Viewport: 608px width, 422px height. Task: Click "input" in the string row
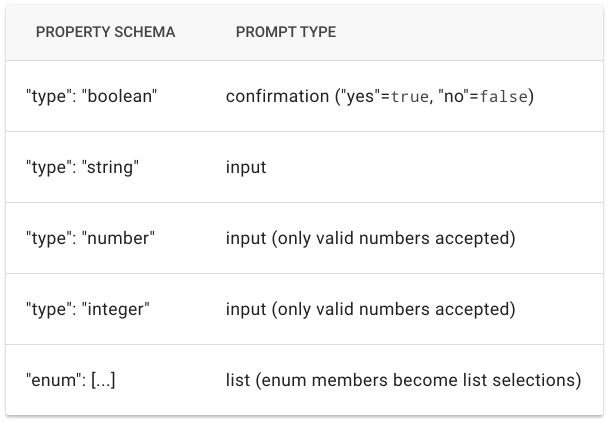246,167
